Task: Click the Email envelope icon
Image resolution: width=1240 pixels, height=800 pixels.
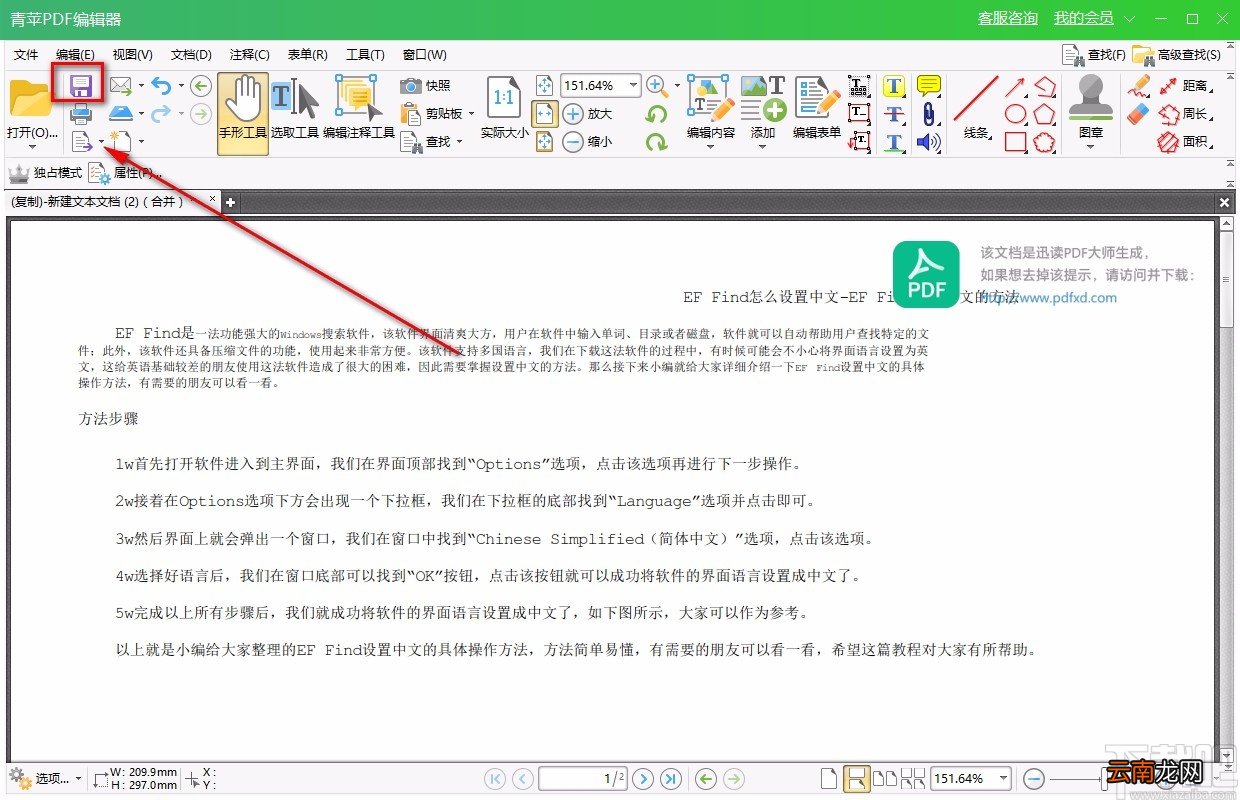Action: click(121, 86)
